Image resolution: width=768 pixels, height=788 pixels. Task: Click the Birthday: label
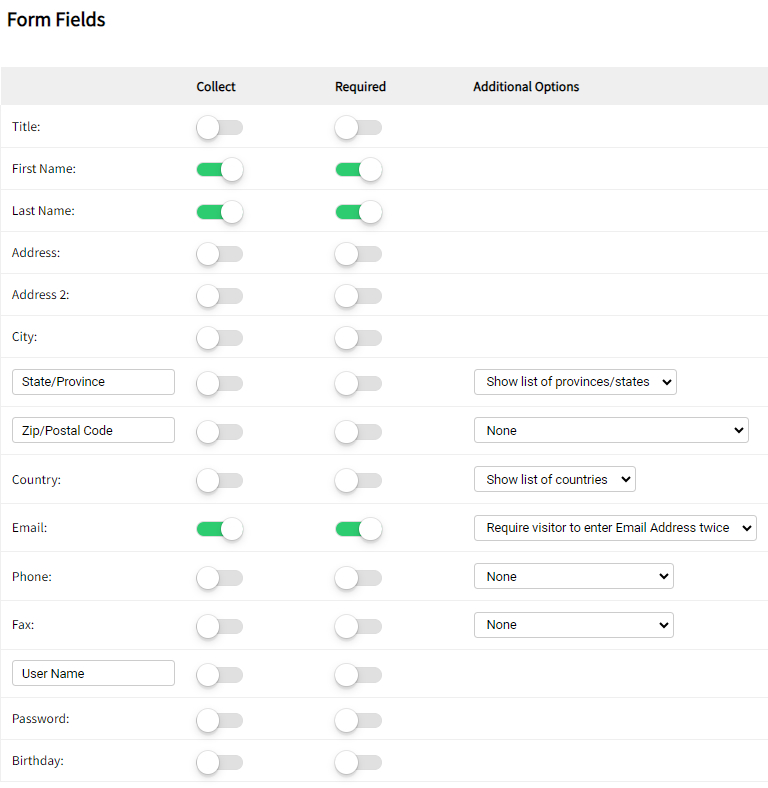pyautogui.click(x=38, y=761)
